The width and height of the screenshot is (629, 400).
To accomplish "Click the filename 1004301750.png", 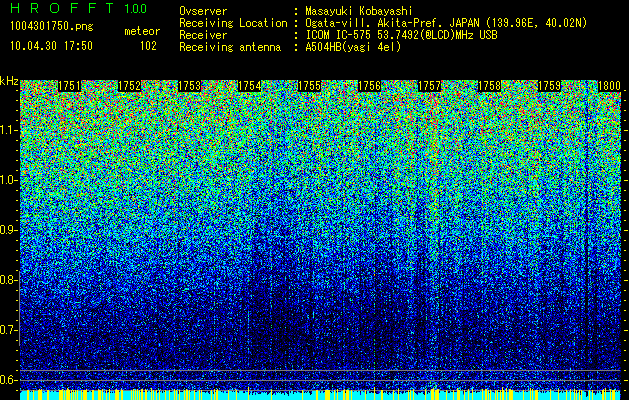I will tap(52, 27).
